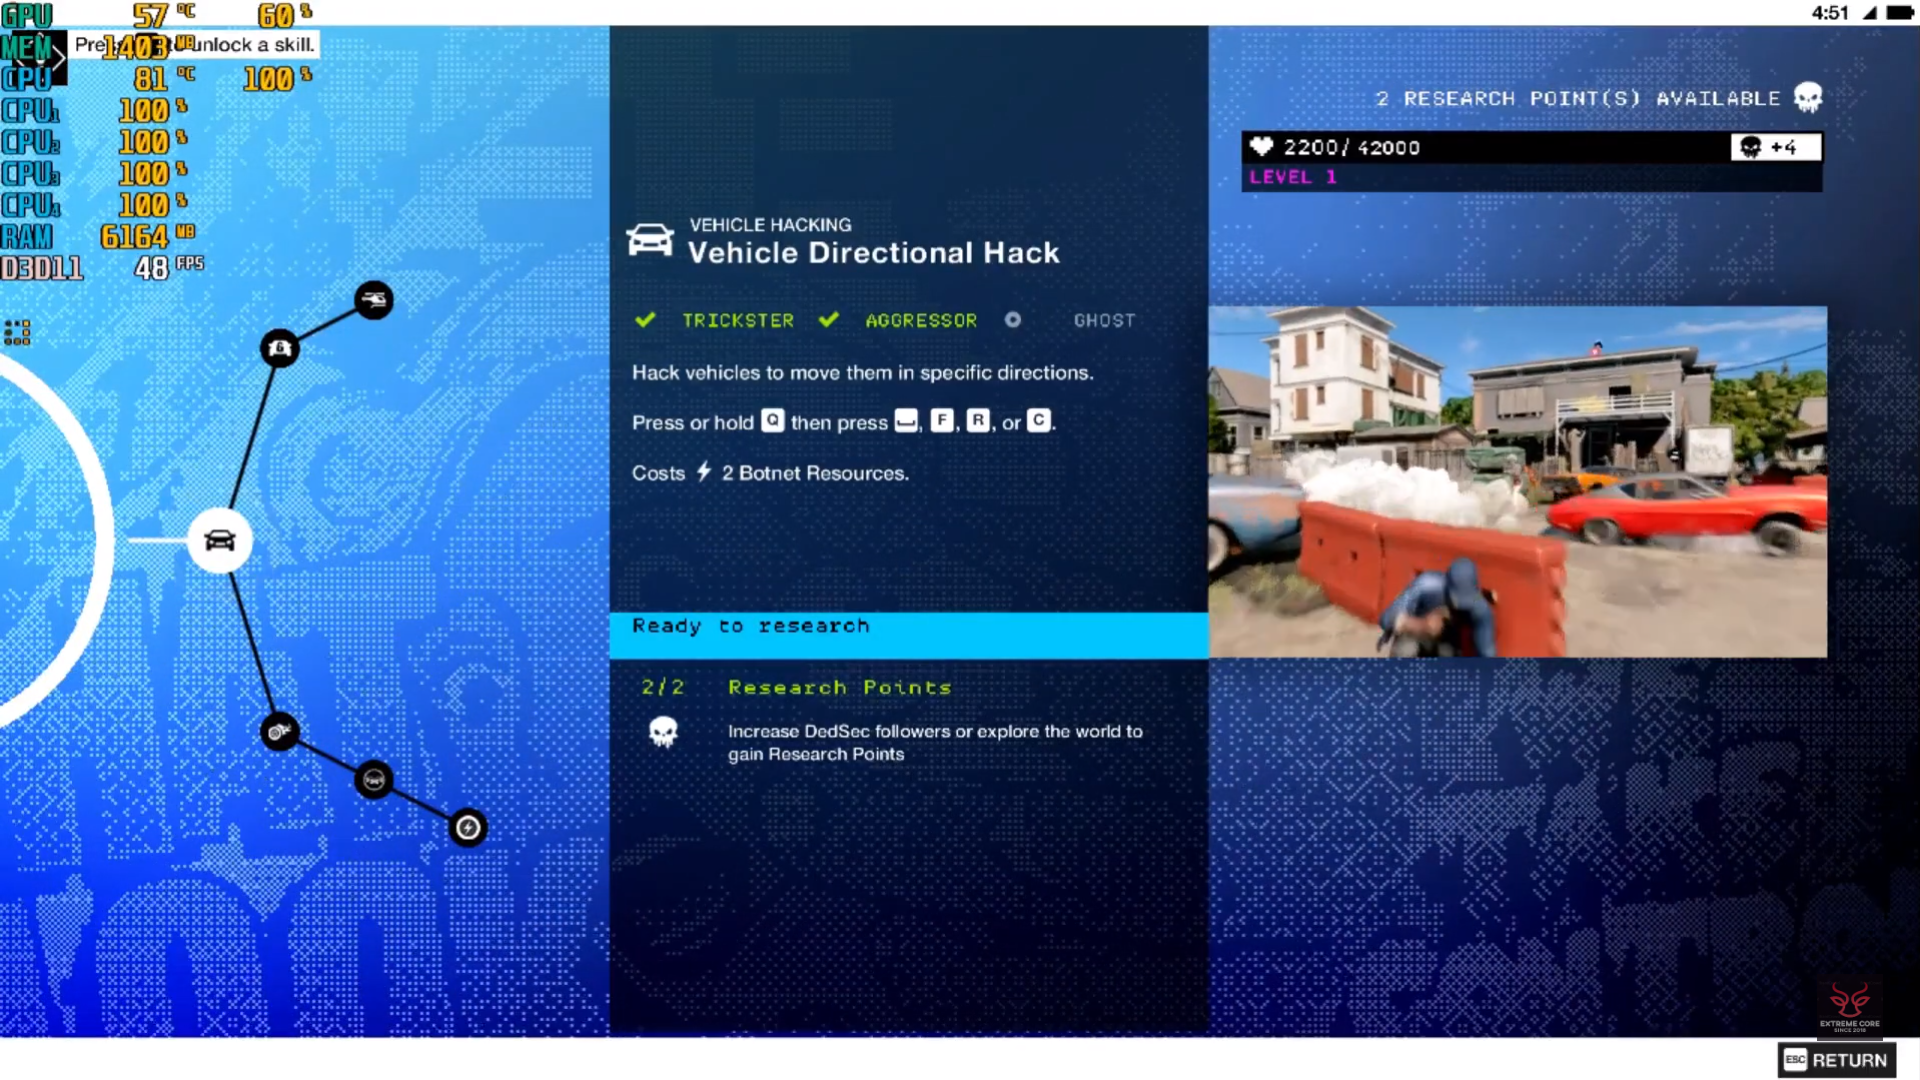Click the botnet lightning cost icon

(x=704, y=472)
